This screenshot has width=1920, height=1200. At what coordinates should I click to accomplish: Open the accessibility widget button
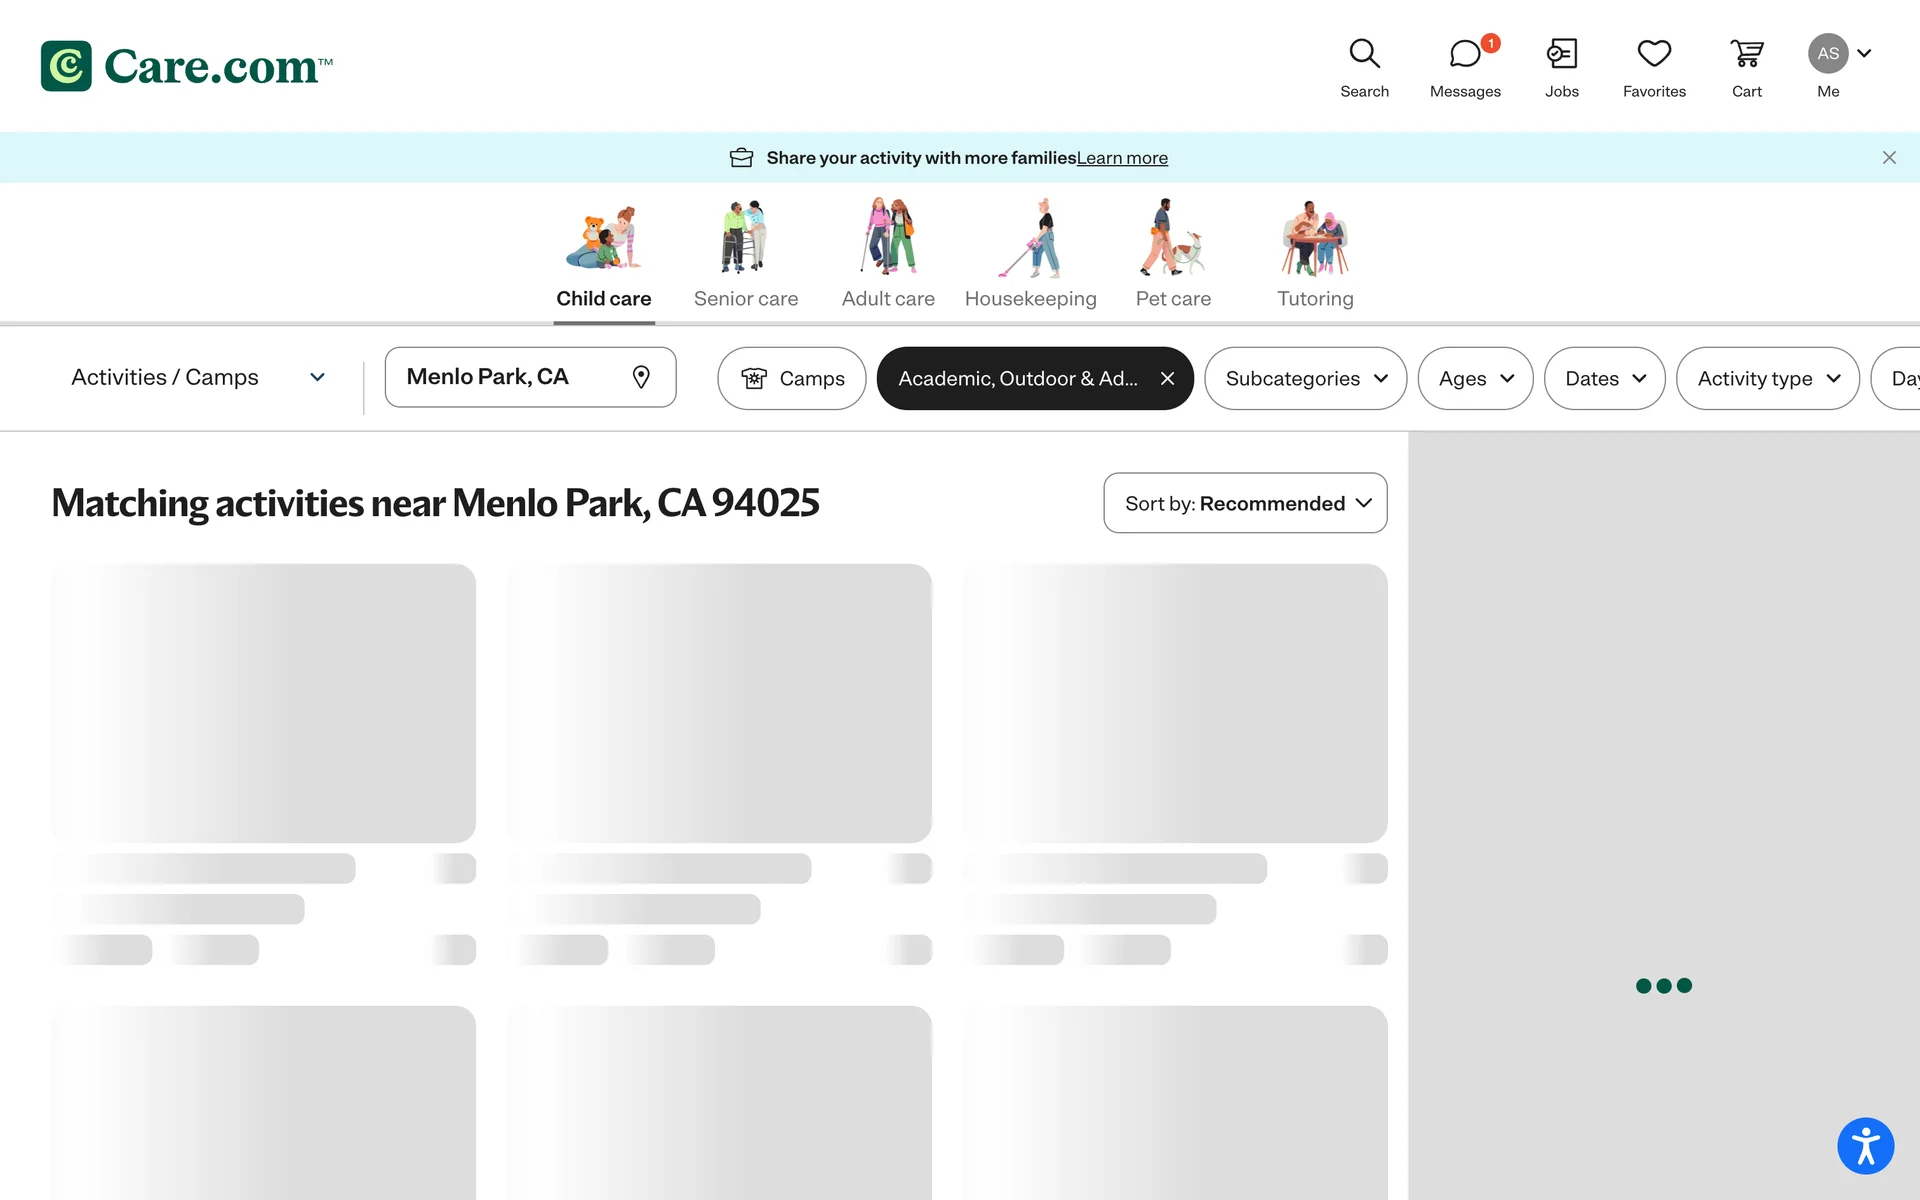click(x=1865, y=1146)
